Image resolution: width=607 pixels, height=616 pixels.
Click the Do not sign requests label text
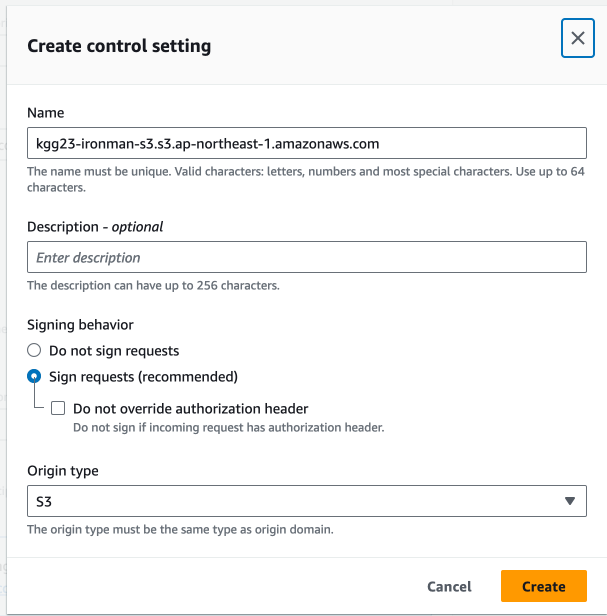pyautogui.click(x=114, y=351)
